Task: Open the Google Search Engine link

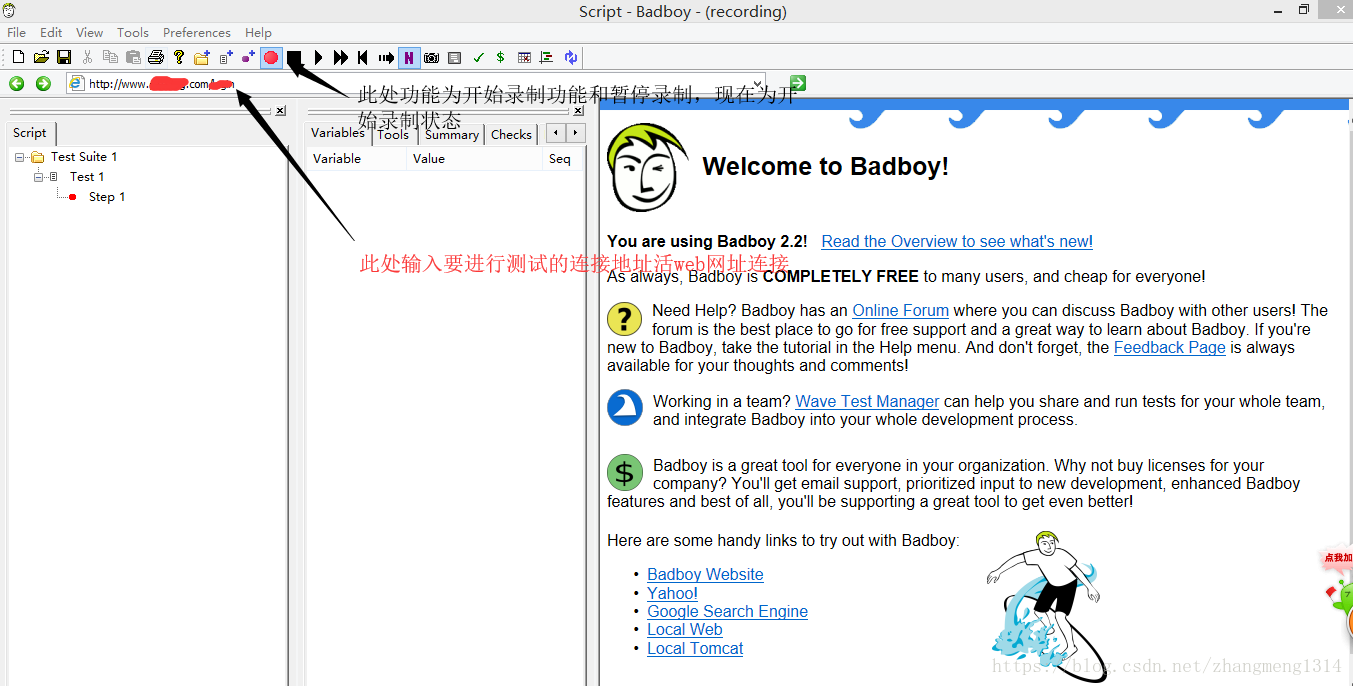Action: click(727, 611)
